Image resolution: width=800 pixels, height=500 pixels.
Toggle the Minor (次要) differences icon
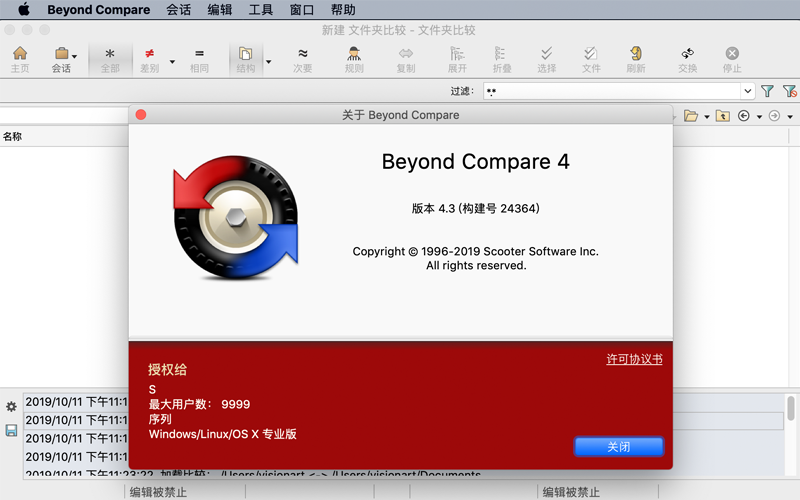coord(303,59)
